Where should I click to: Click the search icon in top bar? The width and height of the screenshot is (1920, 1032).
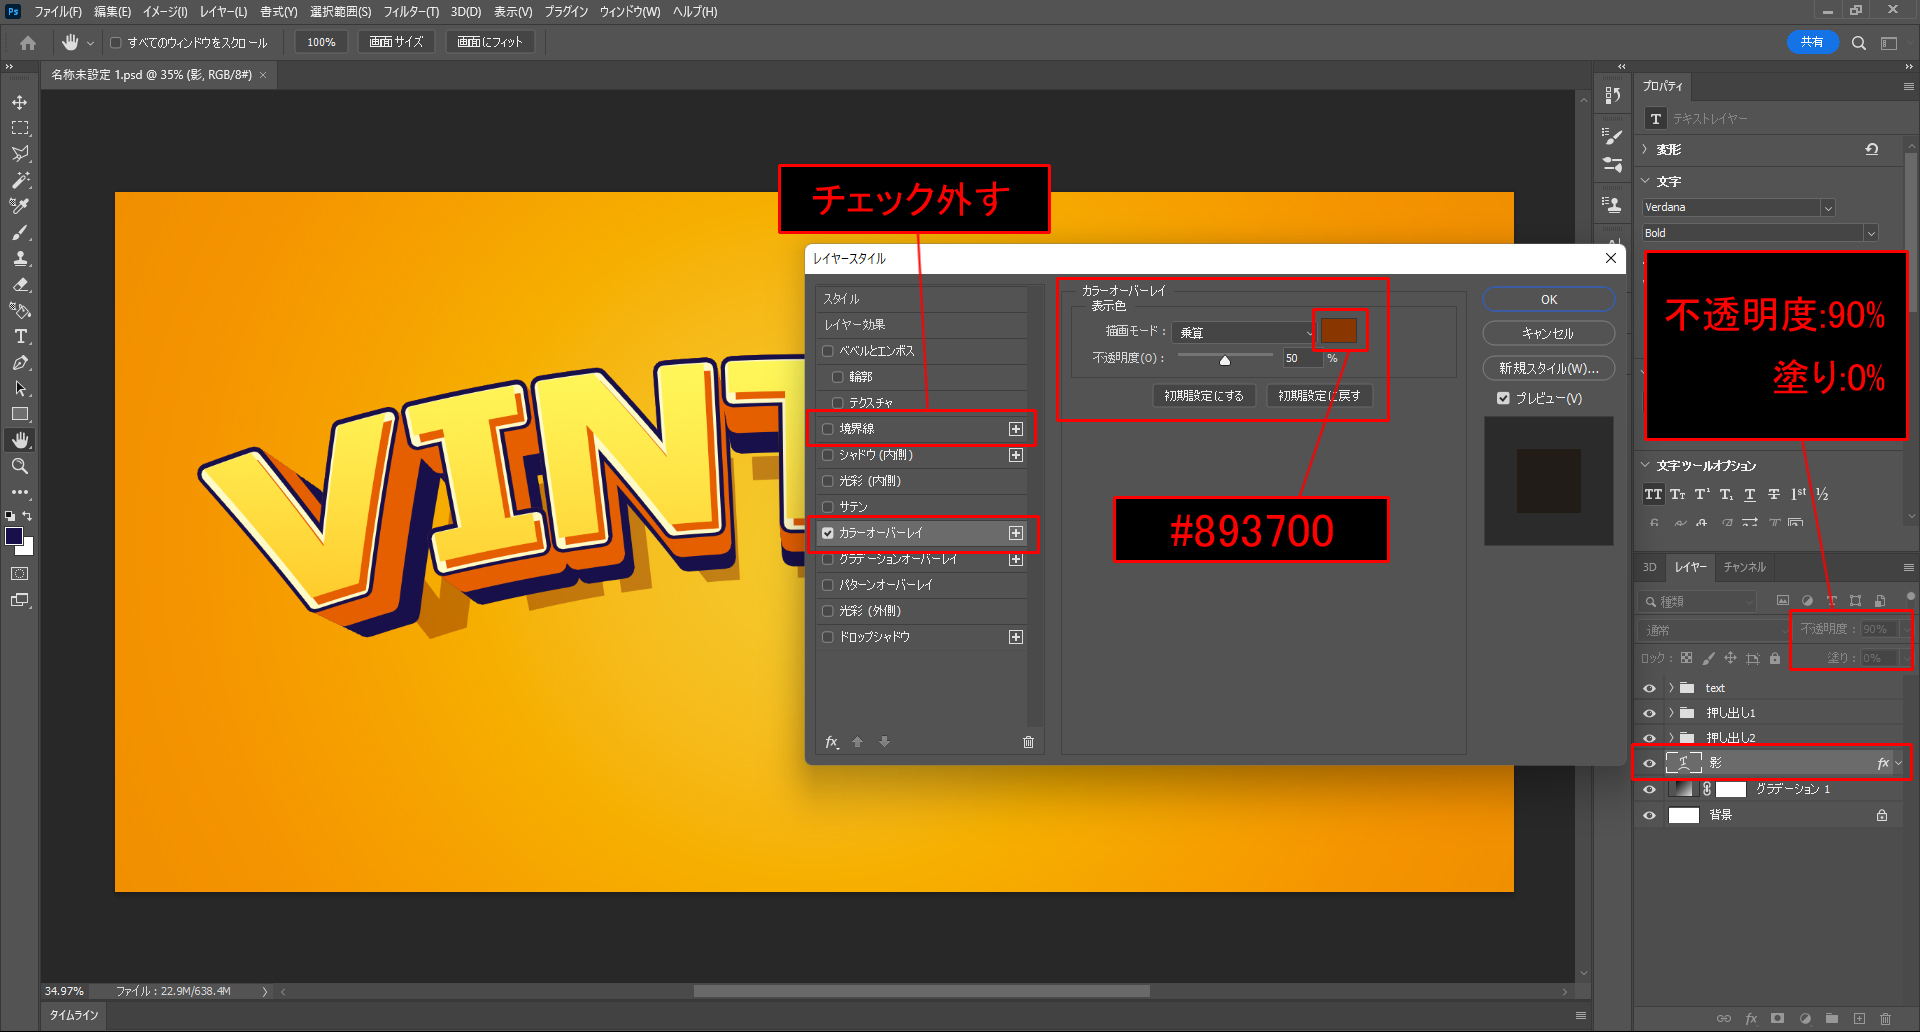click(x=1858, y=43)
